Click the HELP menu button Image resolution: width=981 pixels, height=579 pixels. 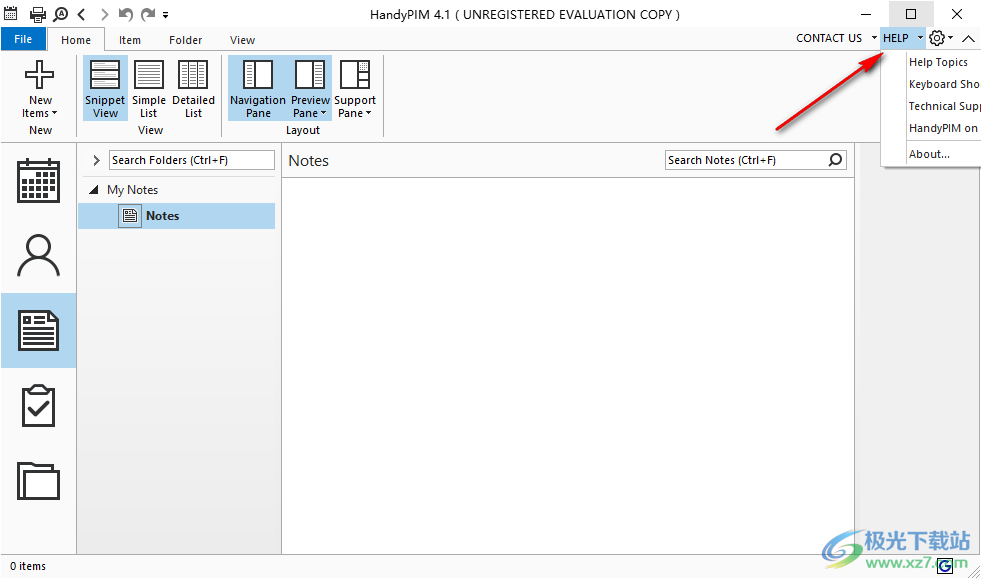coord(896,38)
